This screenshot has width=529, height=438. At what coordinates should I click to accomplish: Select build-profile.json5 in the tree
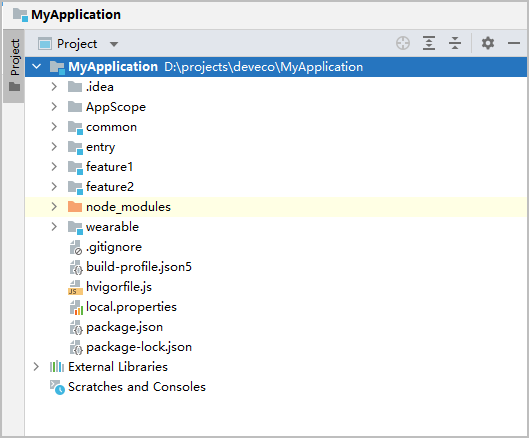click(139, 267)
